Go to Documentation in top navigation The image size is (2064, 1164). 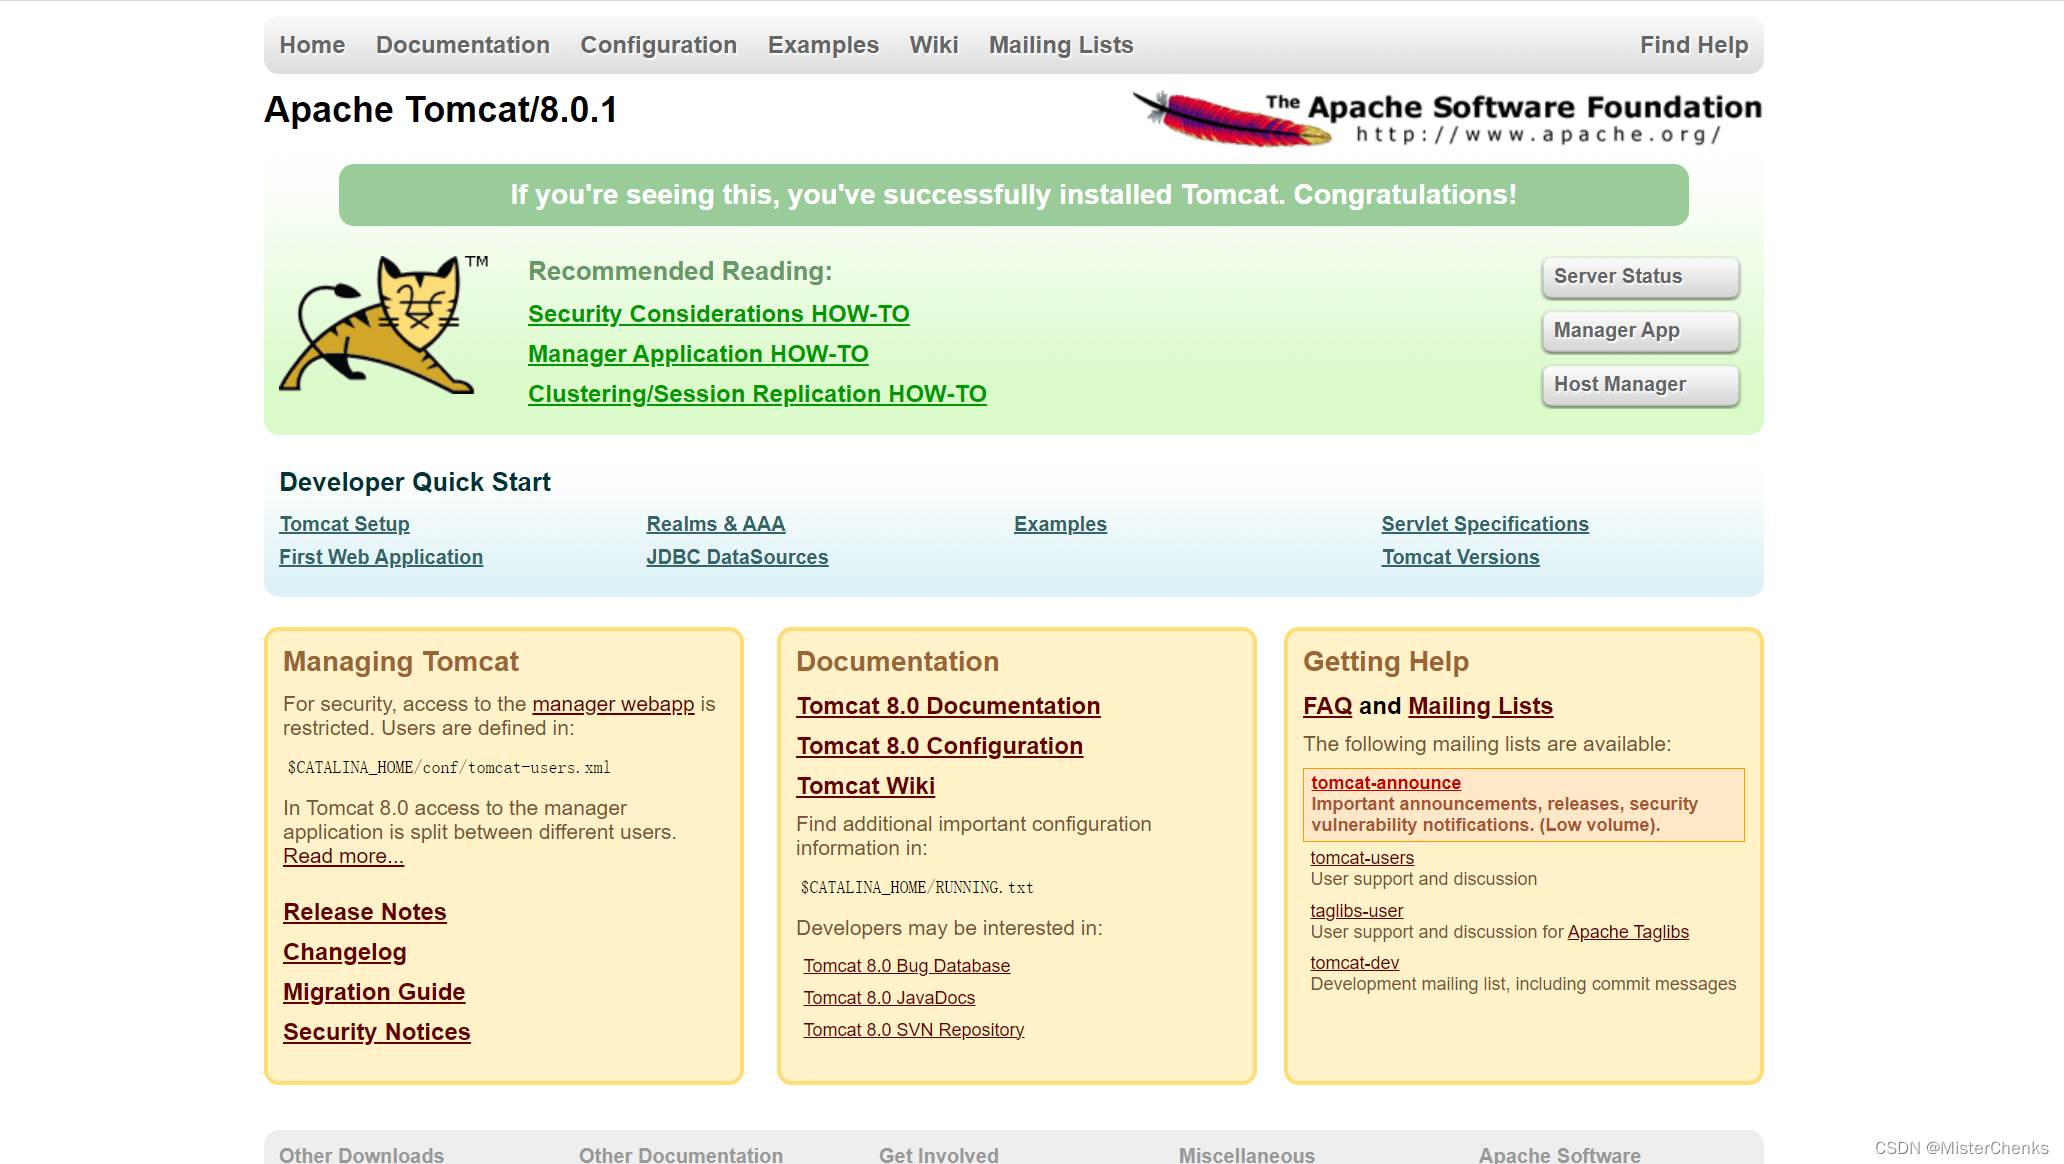(462, 45)
